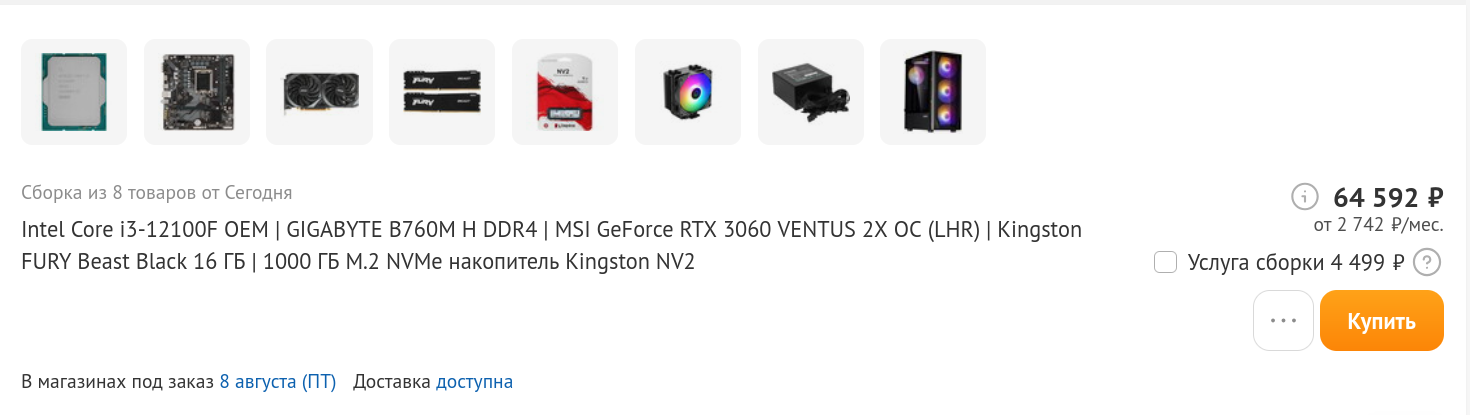The width and height of the screenshot is (1470, 415).
Task: Select the GIGABYTE motherboard thumbnail
Action: pos(197,92)
